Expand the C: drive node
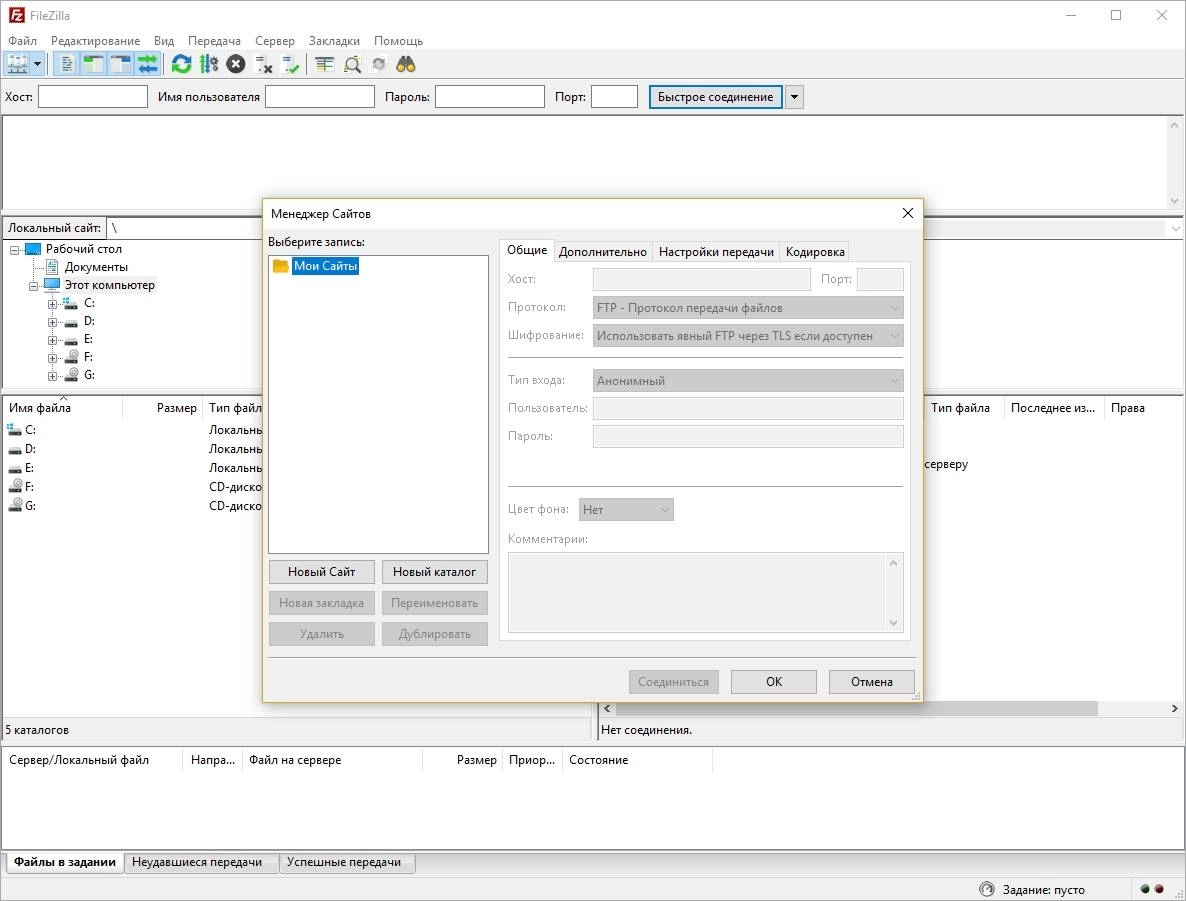 [52, 304]
